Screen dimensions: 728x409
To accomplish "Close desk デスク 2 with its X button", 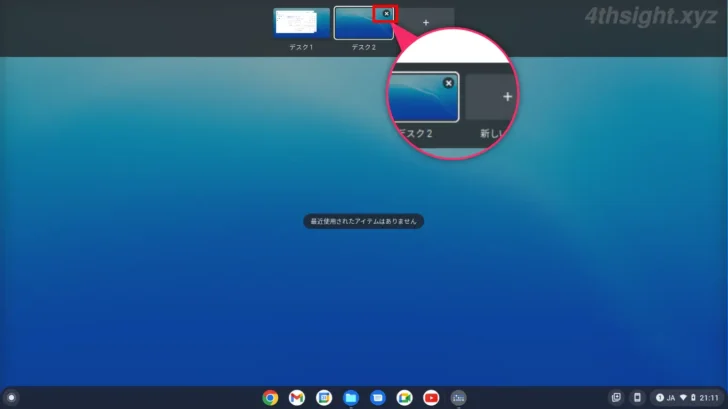I will (x=386, y=13).
